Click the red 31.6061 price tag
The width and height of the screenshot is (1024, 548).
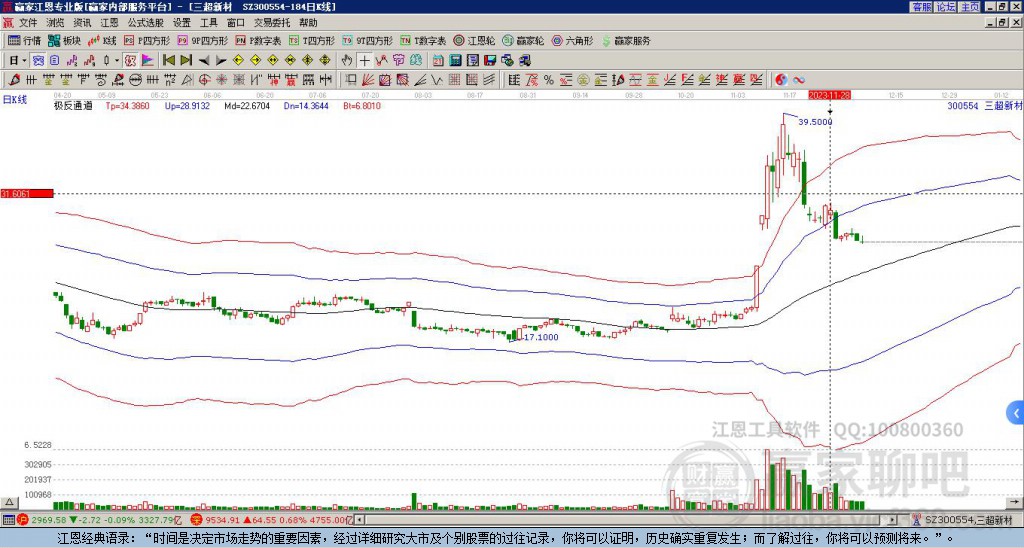(x=27, y=193)
